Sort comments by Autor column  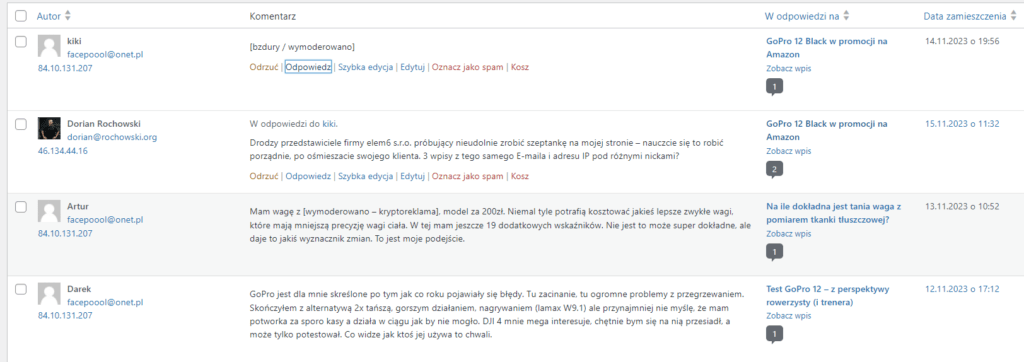pyautogui.click(x=54, y=16)
